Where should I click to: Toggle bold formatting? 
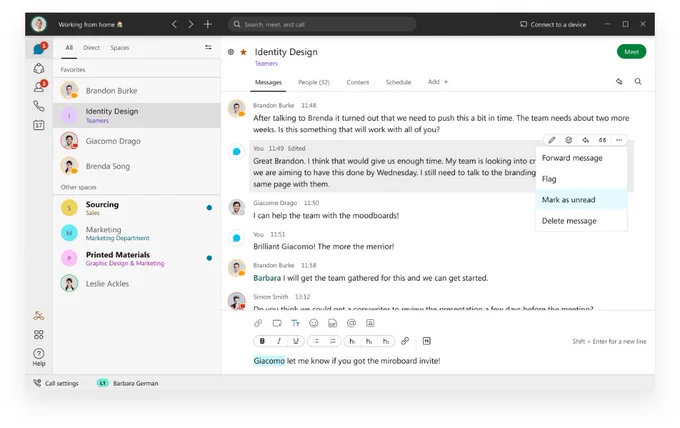262,341
